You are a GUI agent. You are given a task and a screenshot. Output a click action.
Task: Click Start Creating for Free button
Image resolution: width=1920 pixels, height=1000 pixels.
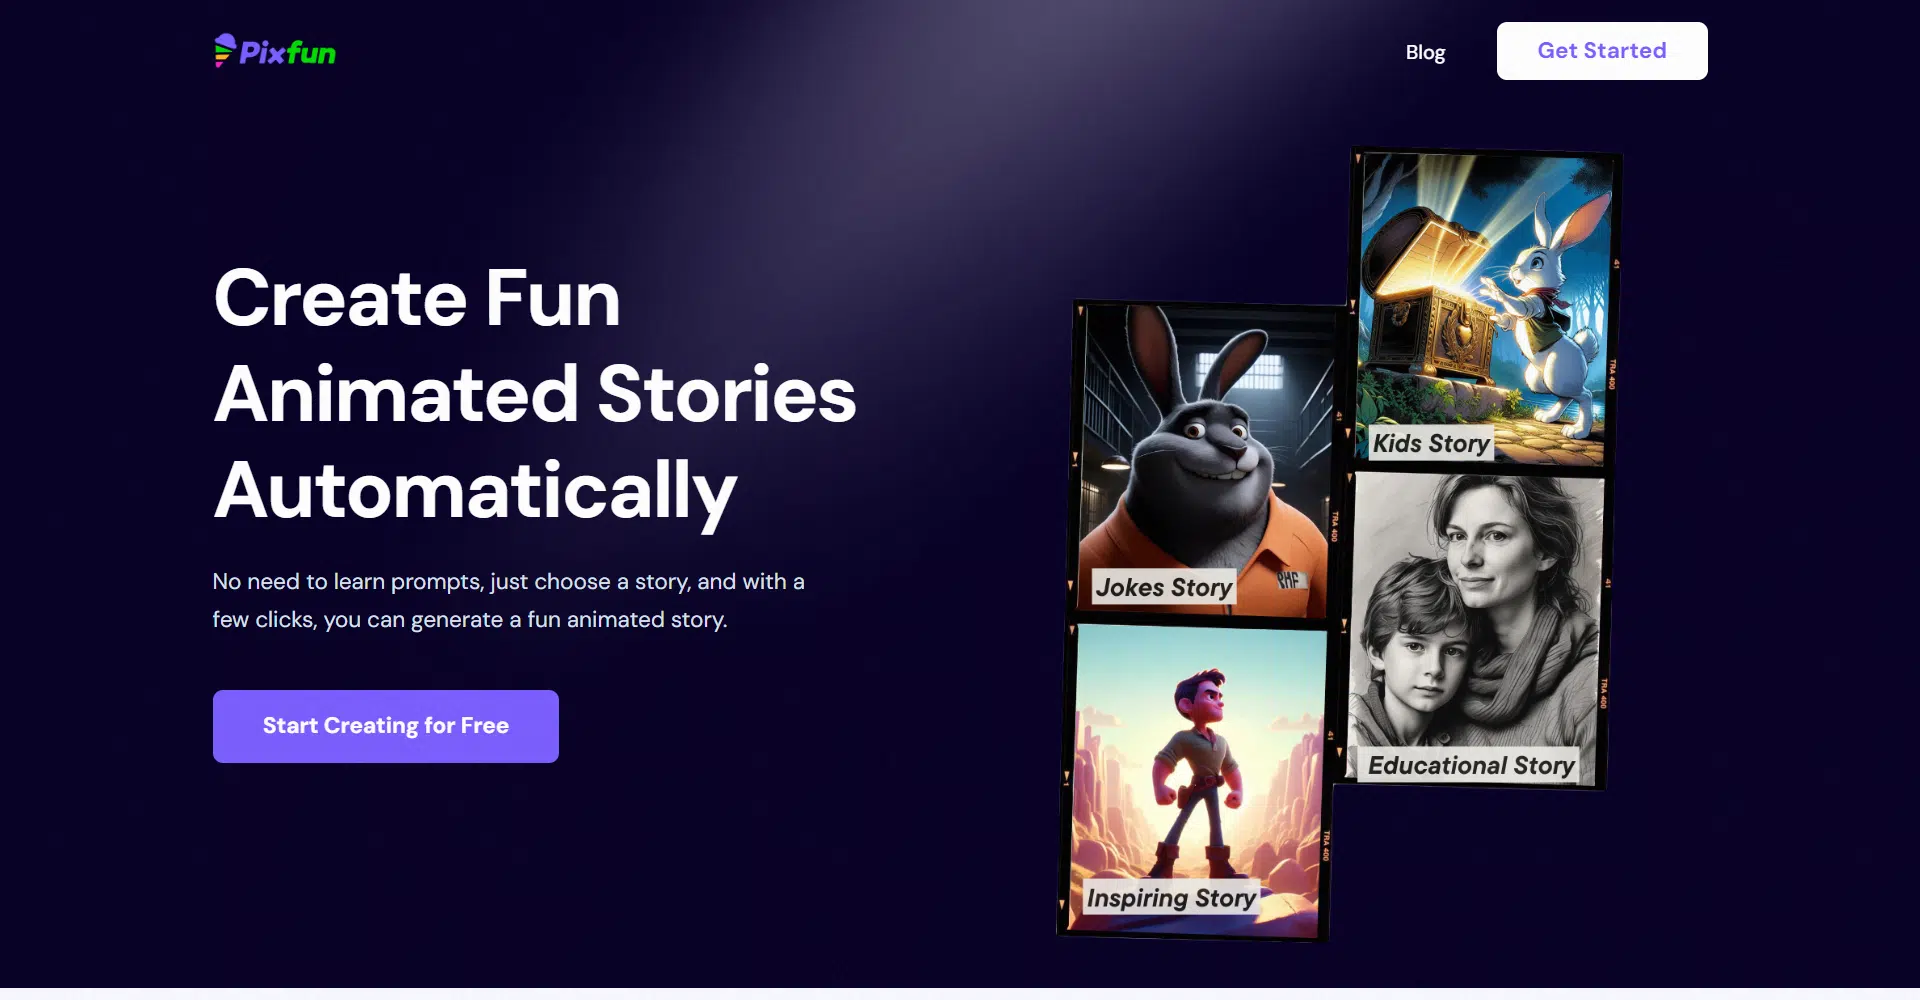pos(386,726)
